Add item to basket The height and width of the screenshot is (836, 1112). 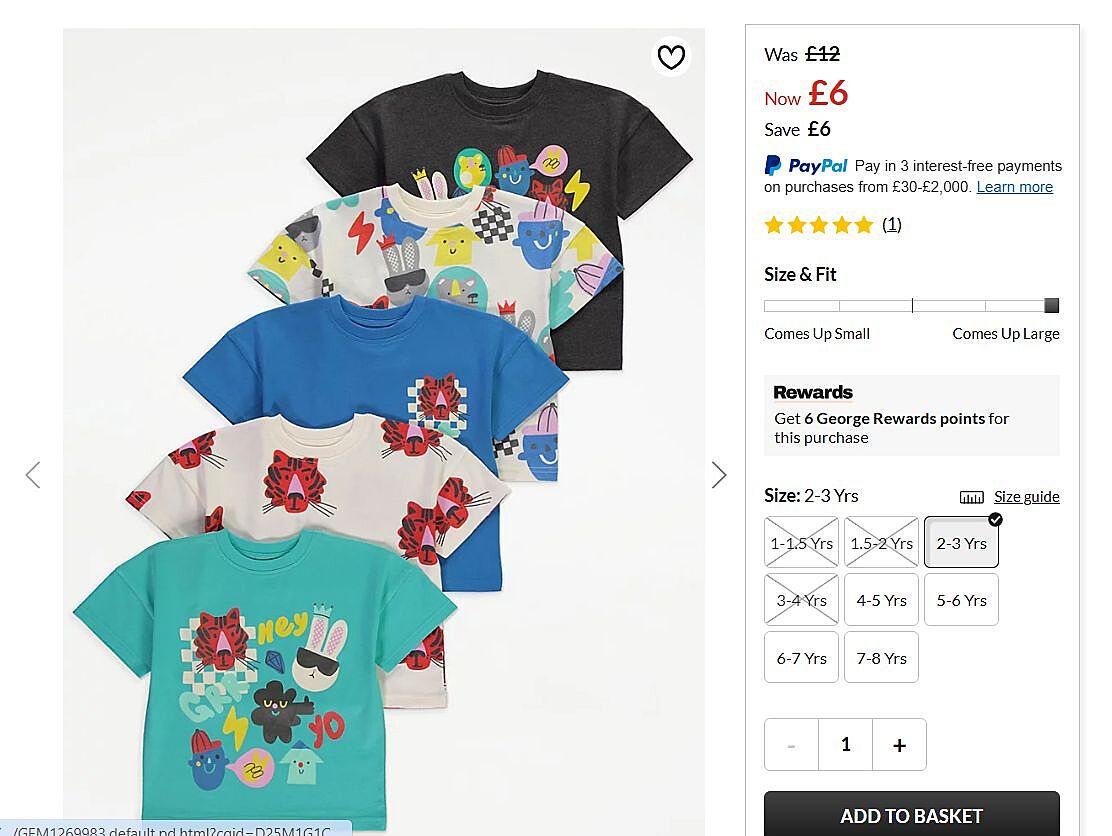911,815
